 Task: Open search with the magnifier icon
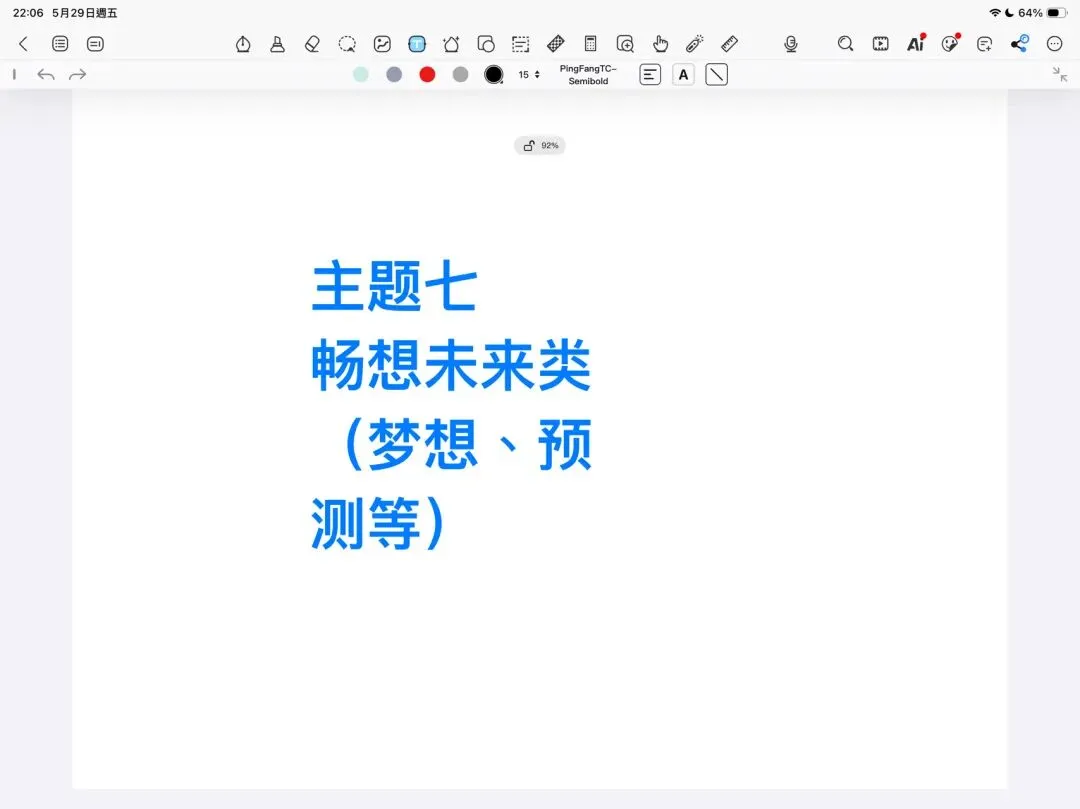click(x=845, y=44)
